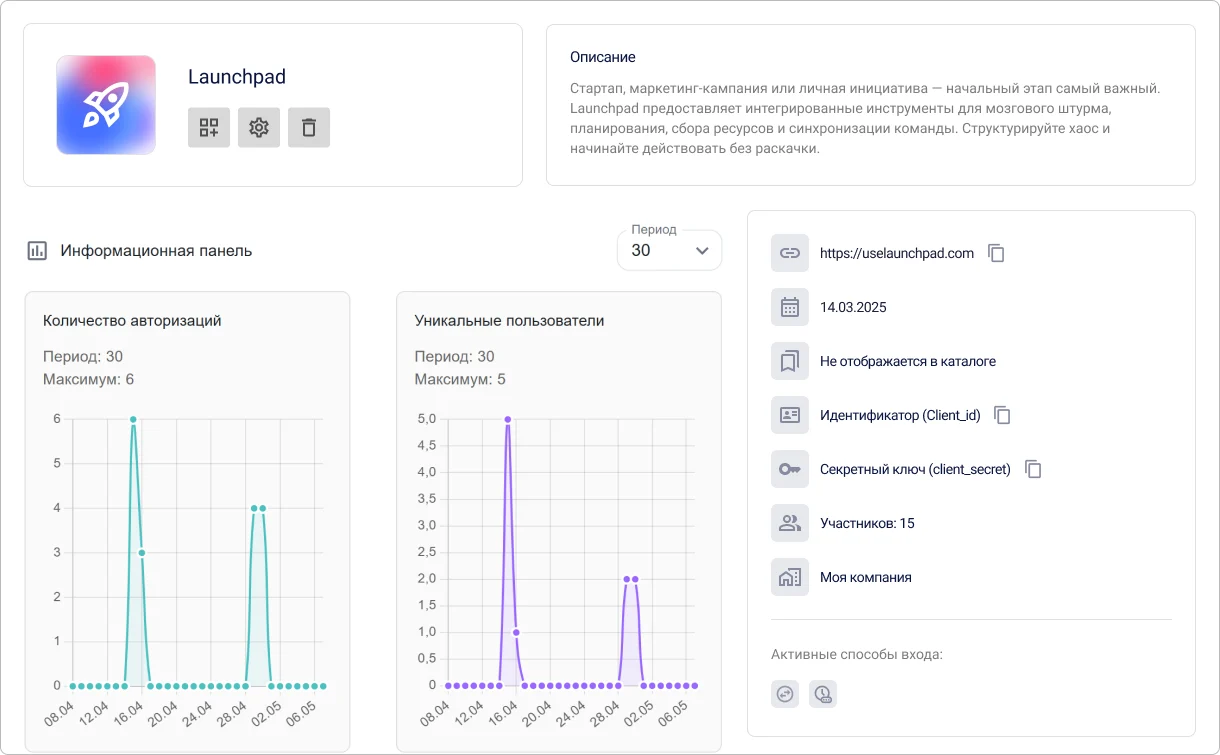Click the Количество авторизаций chart title
The height and width of the screenshot is (755, 1220).
(x=132, y=321)
